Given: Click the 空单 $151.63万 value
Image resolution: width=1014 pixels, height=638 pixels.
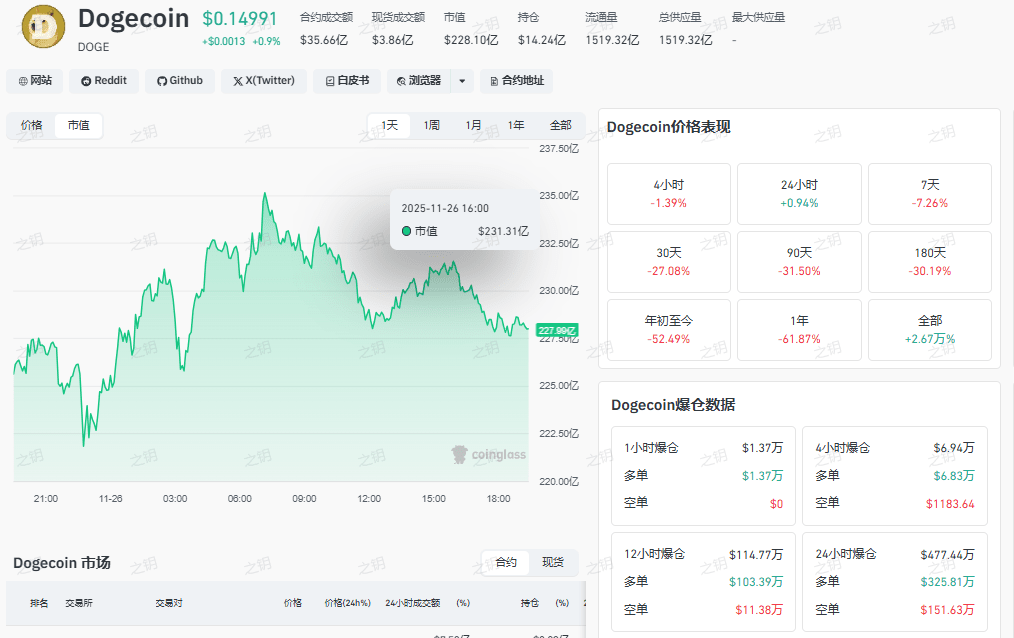Looking at the screenshot, I should pyautogui.click(x=947, y=610).
